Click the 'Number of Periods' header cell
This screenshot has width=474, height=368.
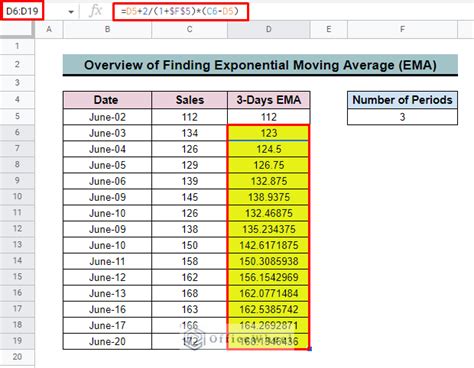point(402,100)
